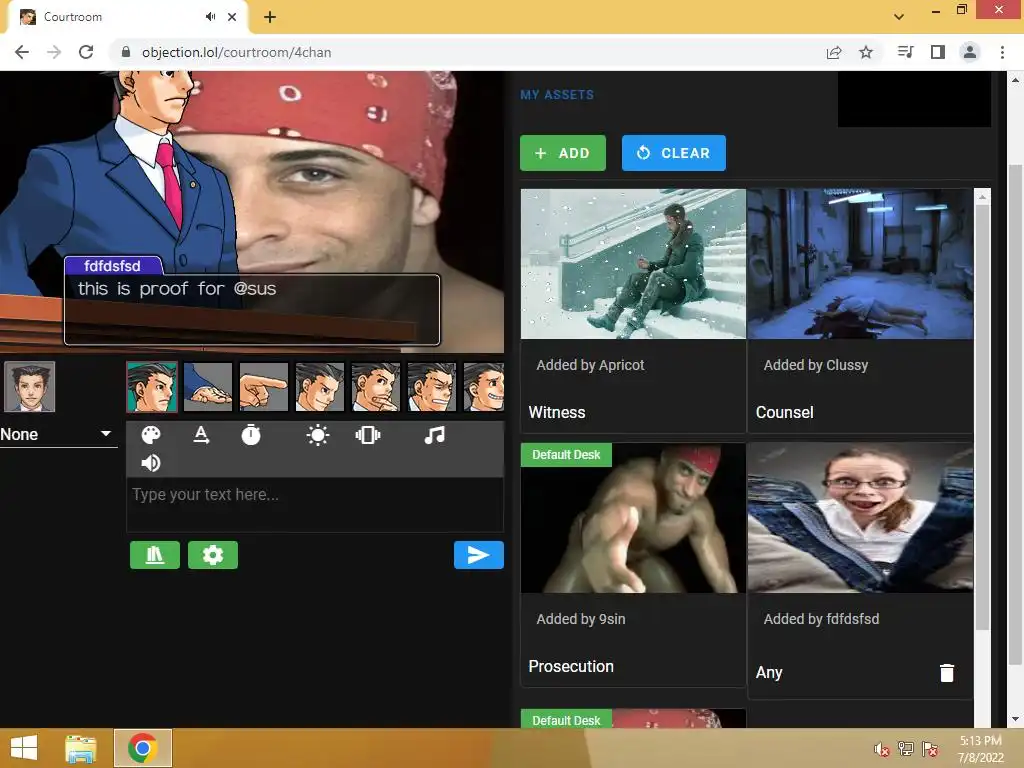This screenshot has height=768, width=1024.
Task: Click the assets list scrollbar
Action: point(982,418)
